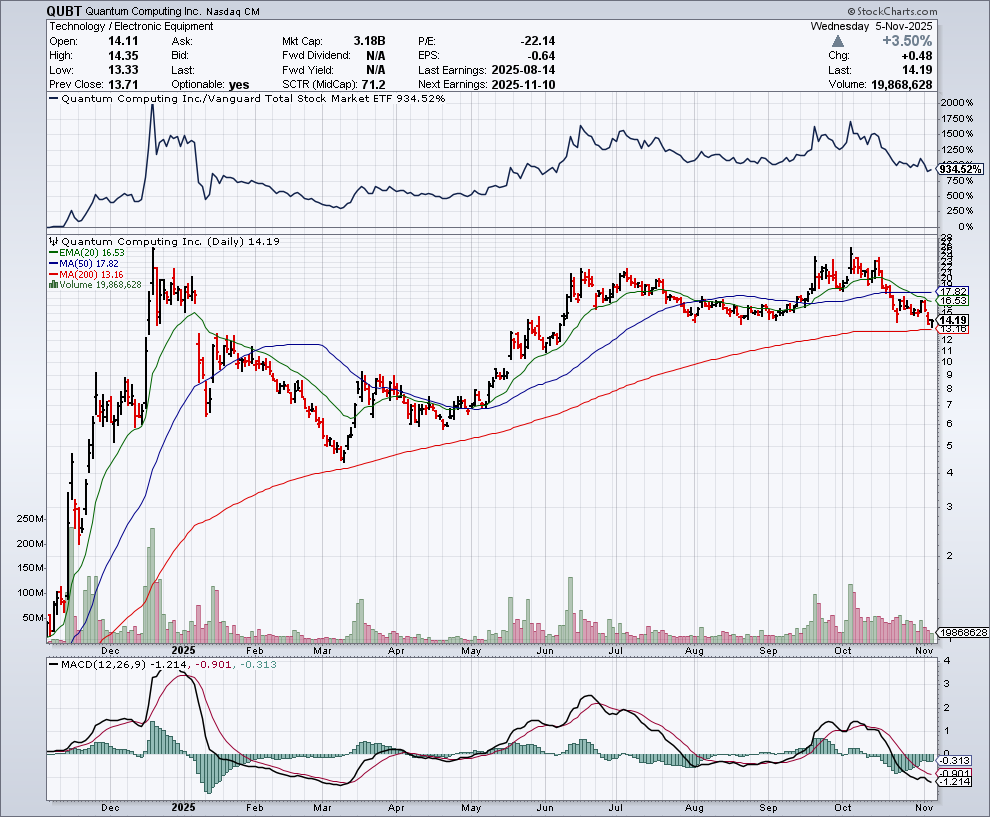The image size is (990, 817).
Task: Click the Prev Close value 13.71
Action: 123,85
